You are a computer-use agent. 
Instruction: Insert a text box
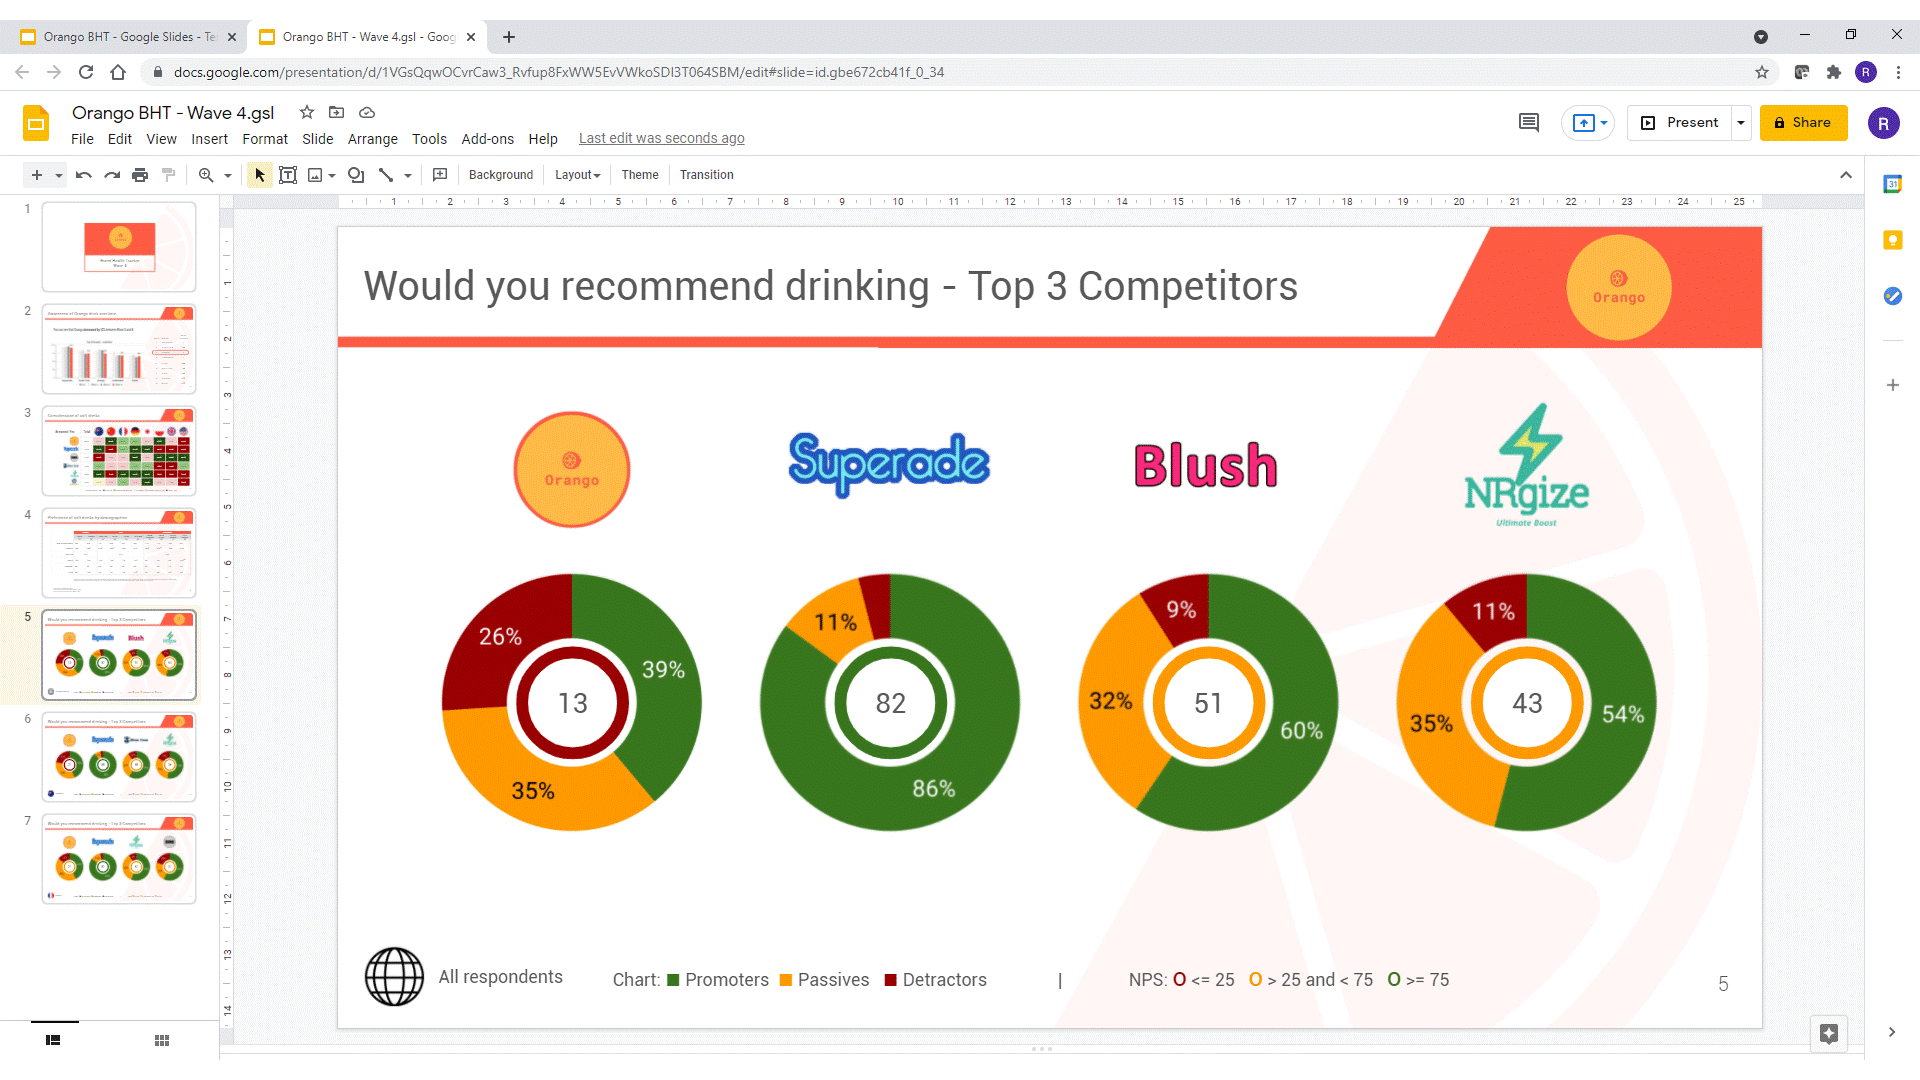pos(288,175)
